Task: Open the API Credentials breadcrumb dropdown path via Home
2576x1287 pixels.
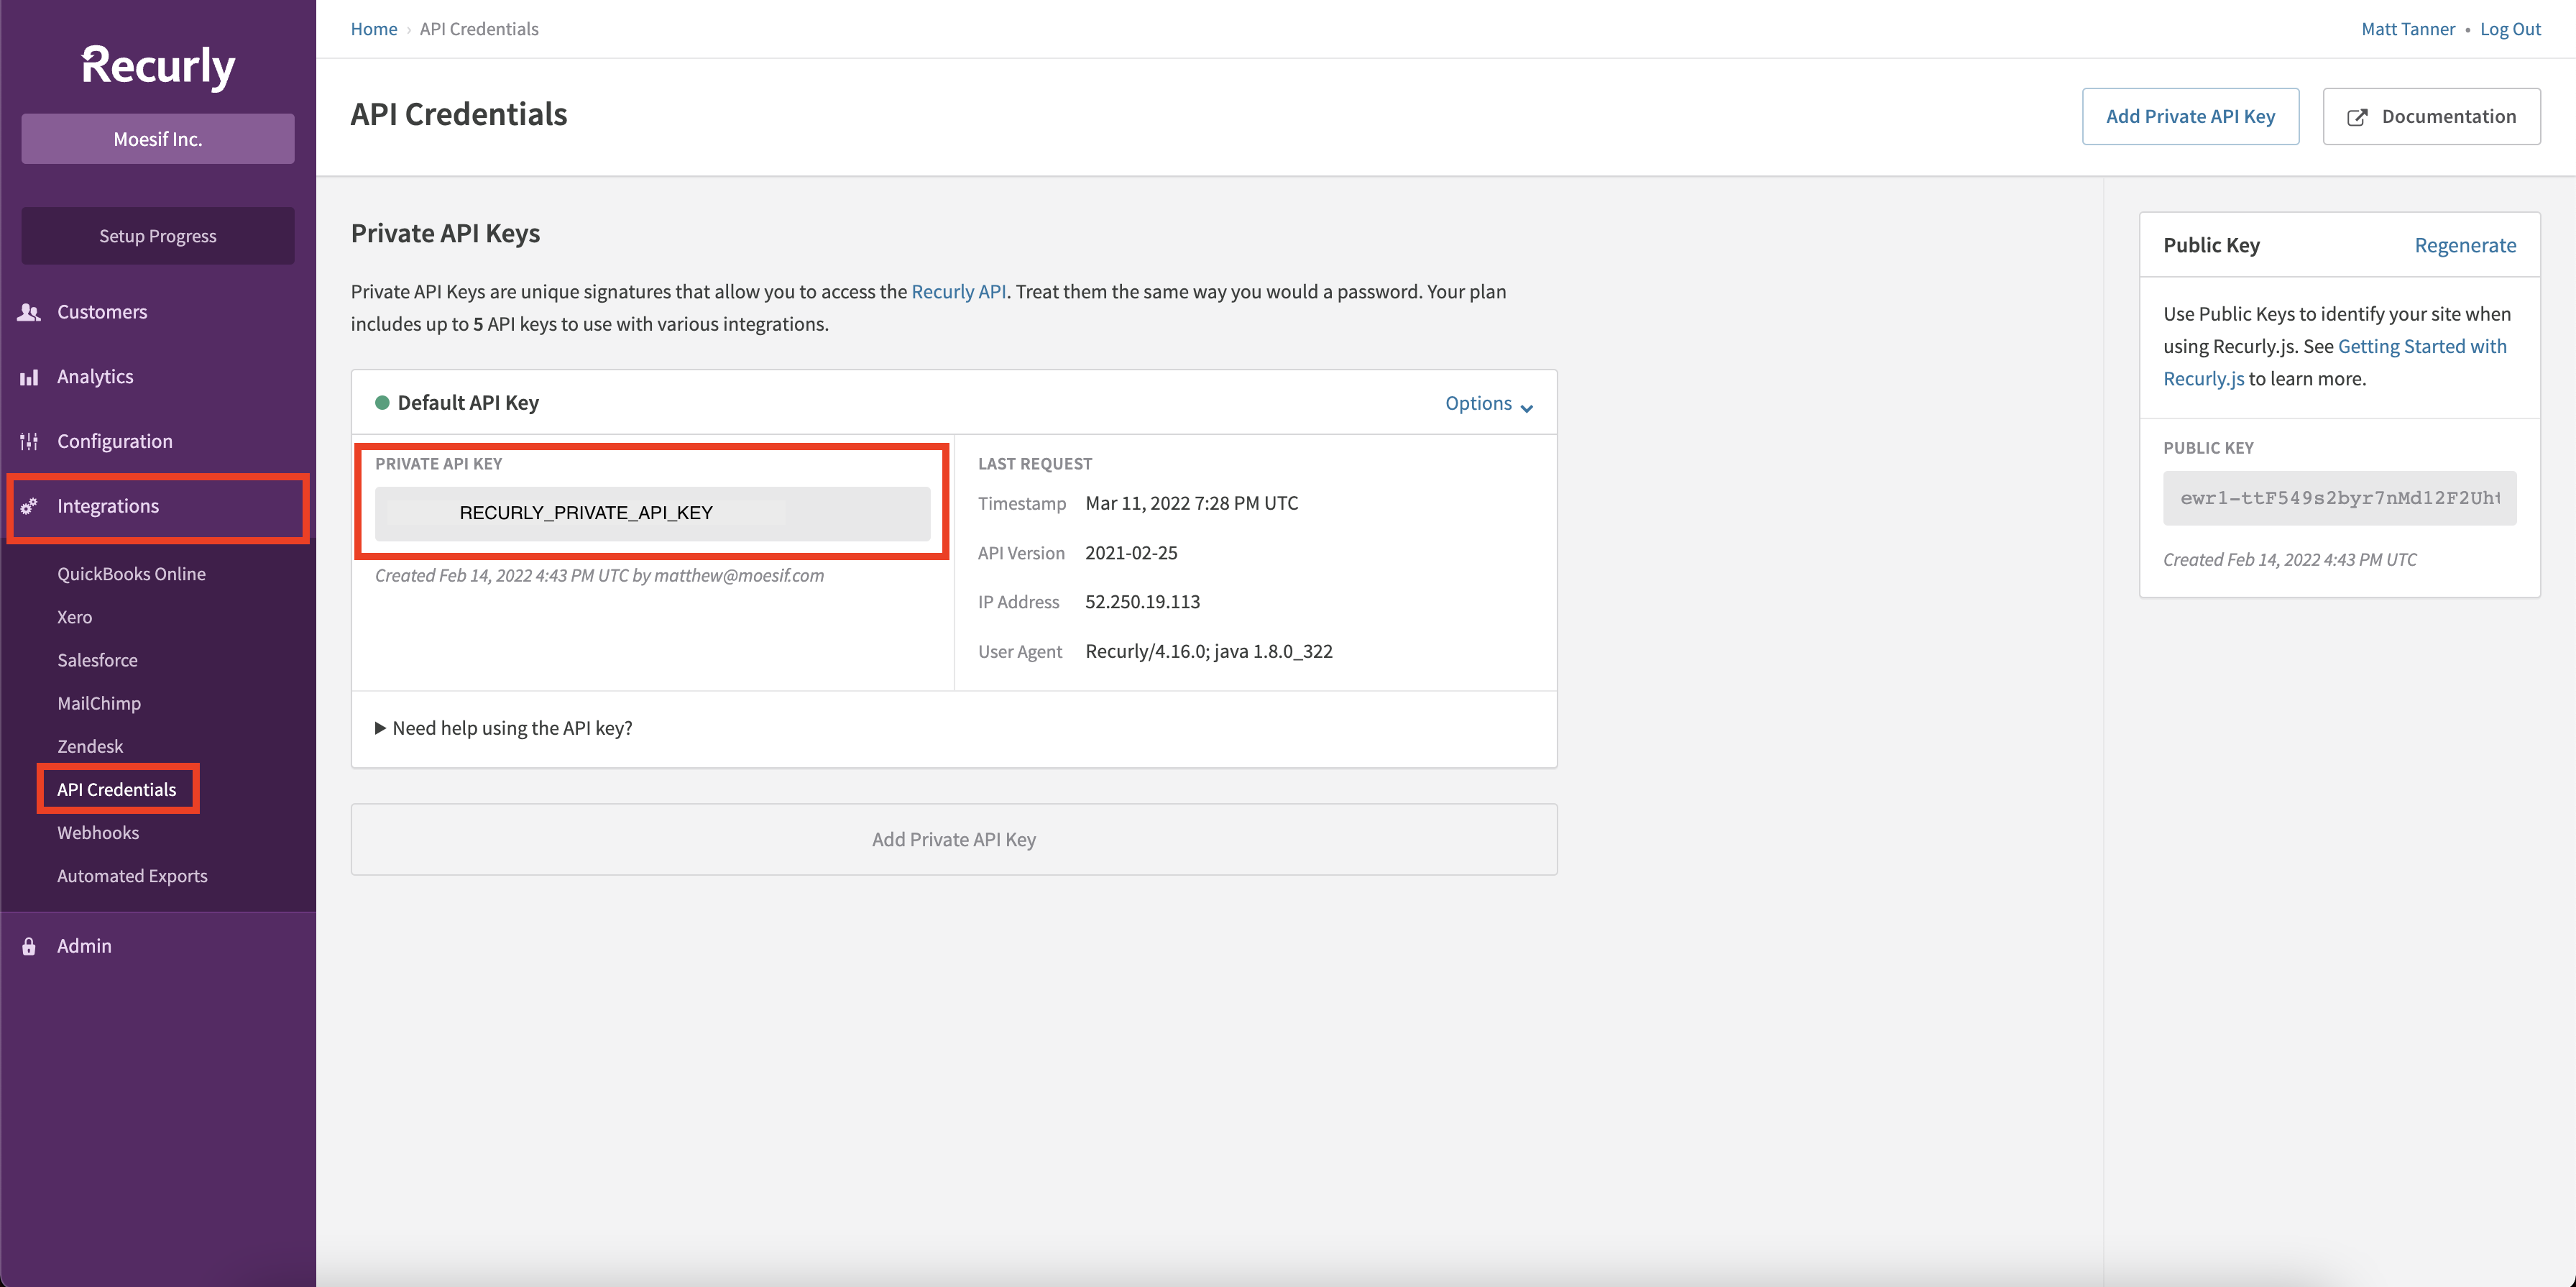Action: click(373, 28)
